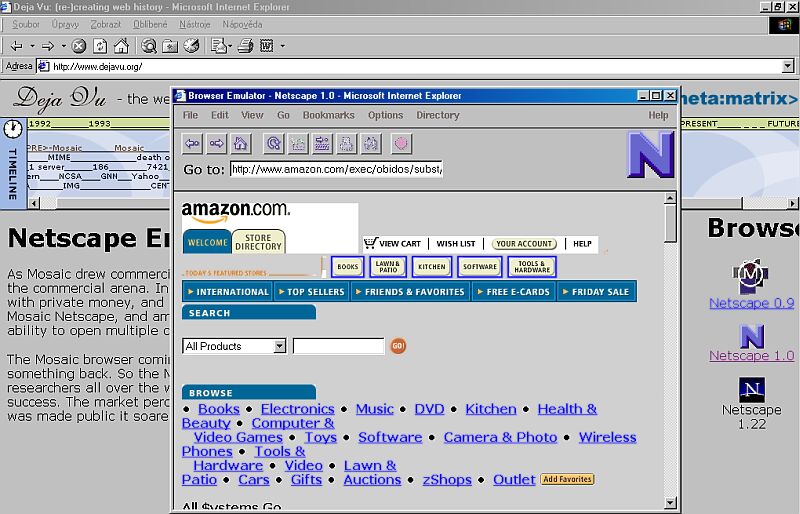This screenshot has height=514, width=800.
Task: Open the Electronics browse link
Action: click(x=297, y=409)
